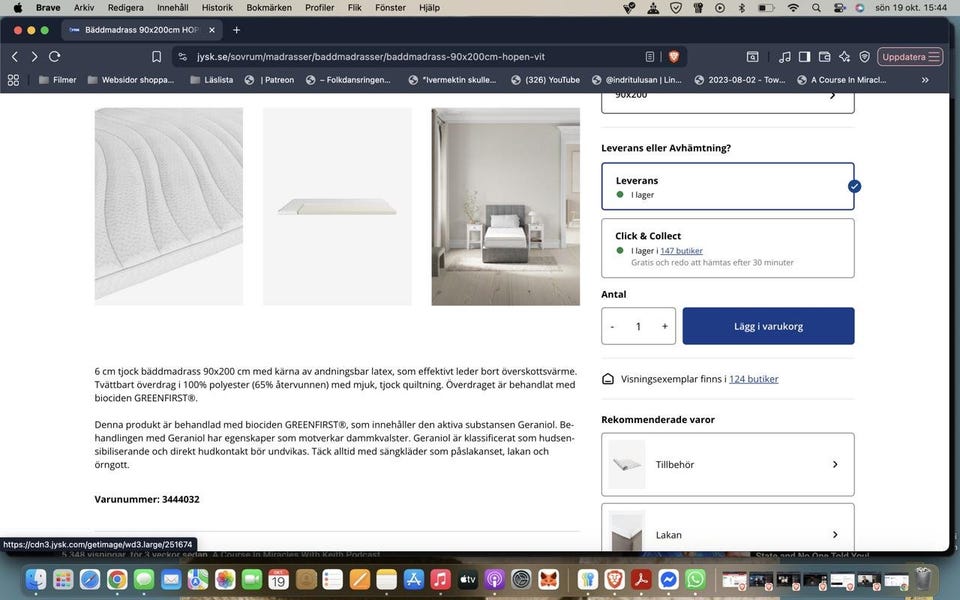Open the (326) YouTube bookmark

click(546, 80)
